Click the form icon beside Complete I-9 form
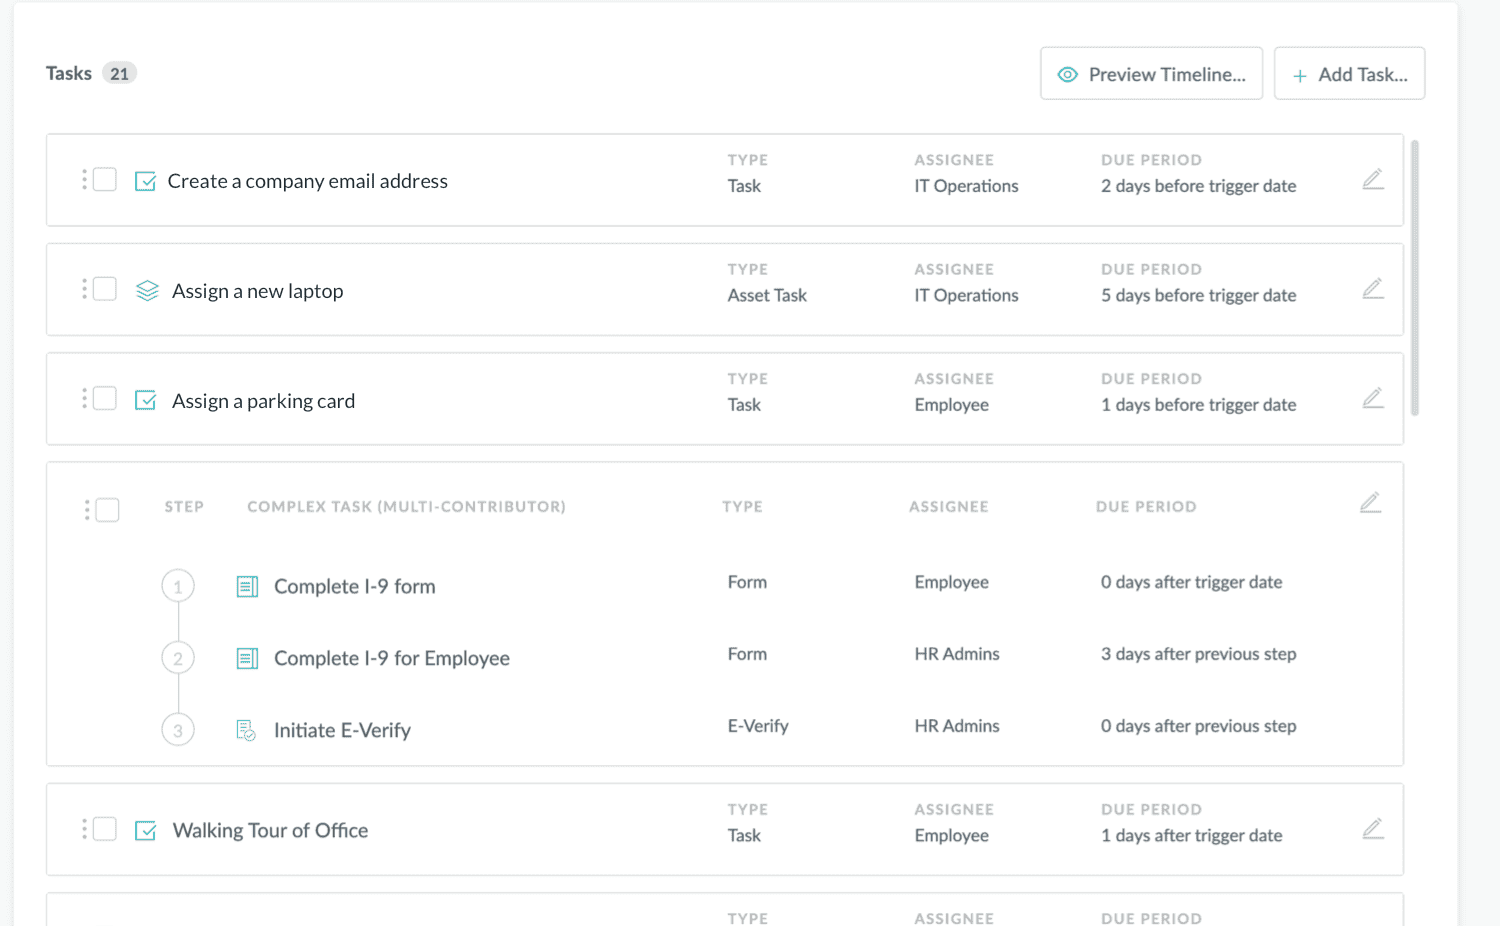This screenshot has width=1500, height=926. [247, 586]
